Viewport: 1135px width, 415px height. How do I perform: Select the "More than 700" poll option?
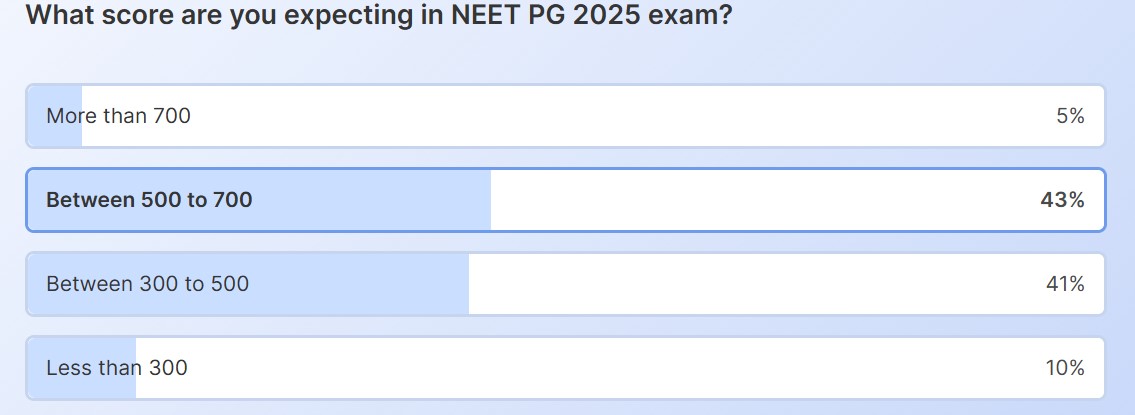pyautogui.click(x=565, y=116)
